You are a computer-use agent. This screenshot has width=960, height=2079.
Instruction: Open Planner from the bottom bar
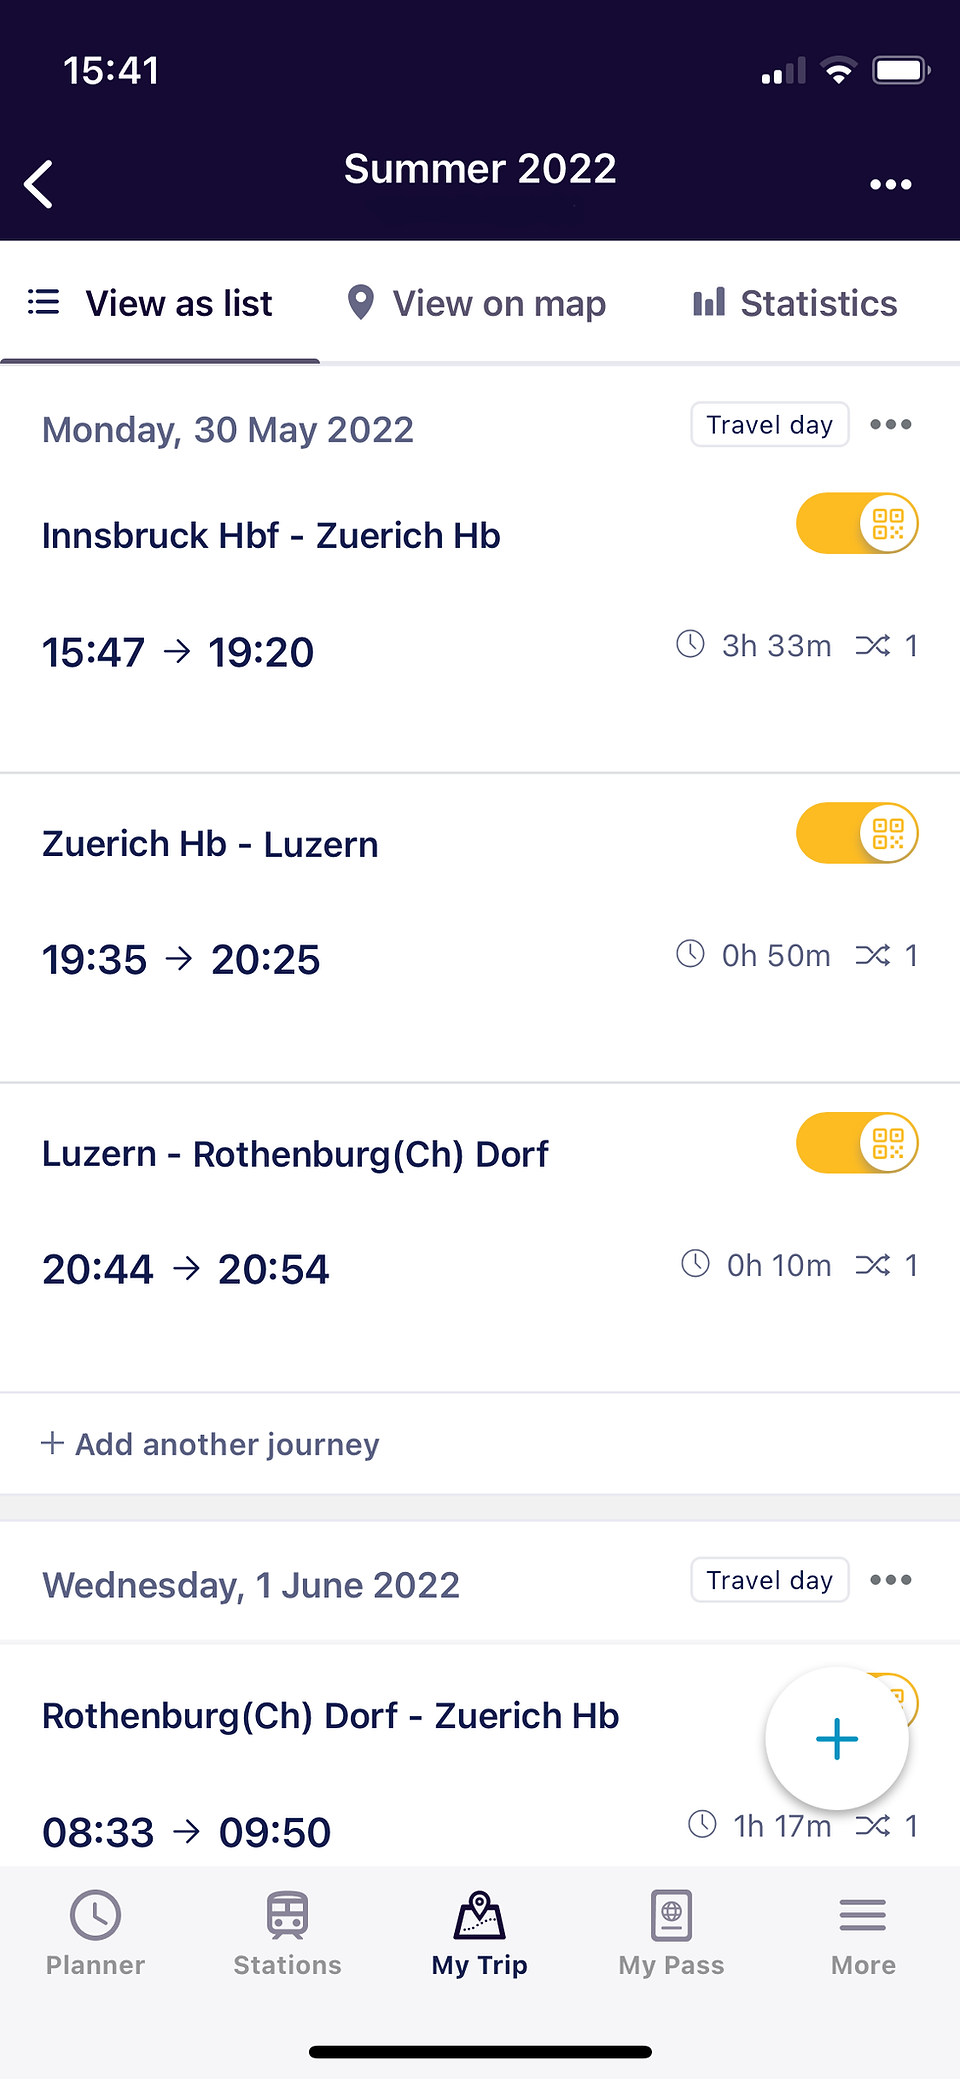(96, 1933)
